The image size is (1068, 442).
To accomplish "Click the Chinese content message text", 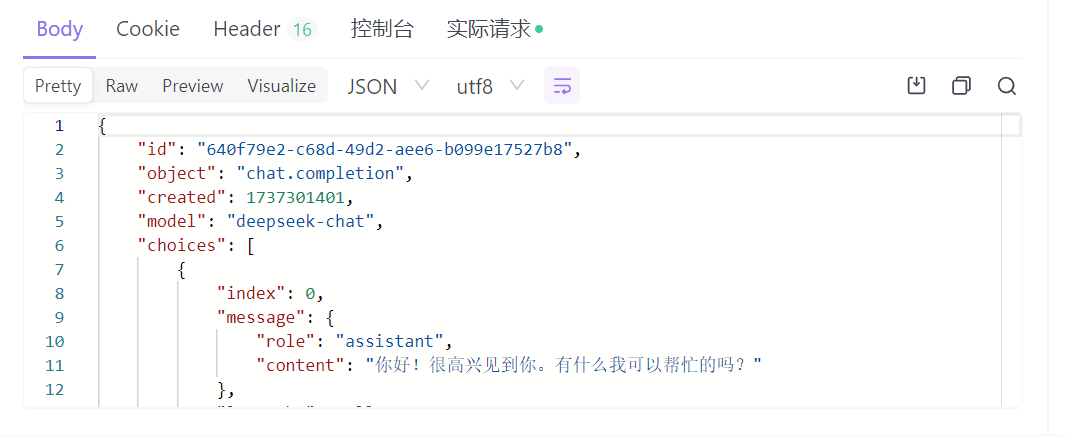I will tap(563, 365).
